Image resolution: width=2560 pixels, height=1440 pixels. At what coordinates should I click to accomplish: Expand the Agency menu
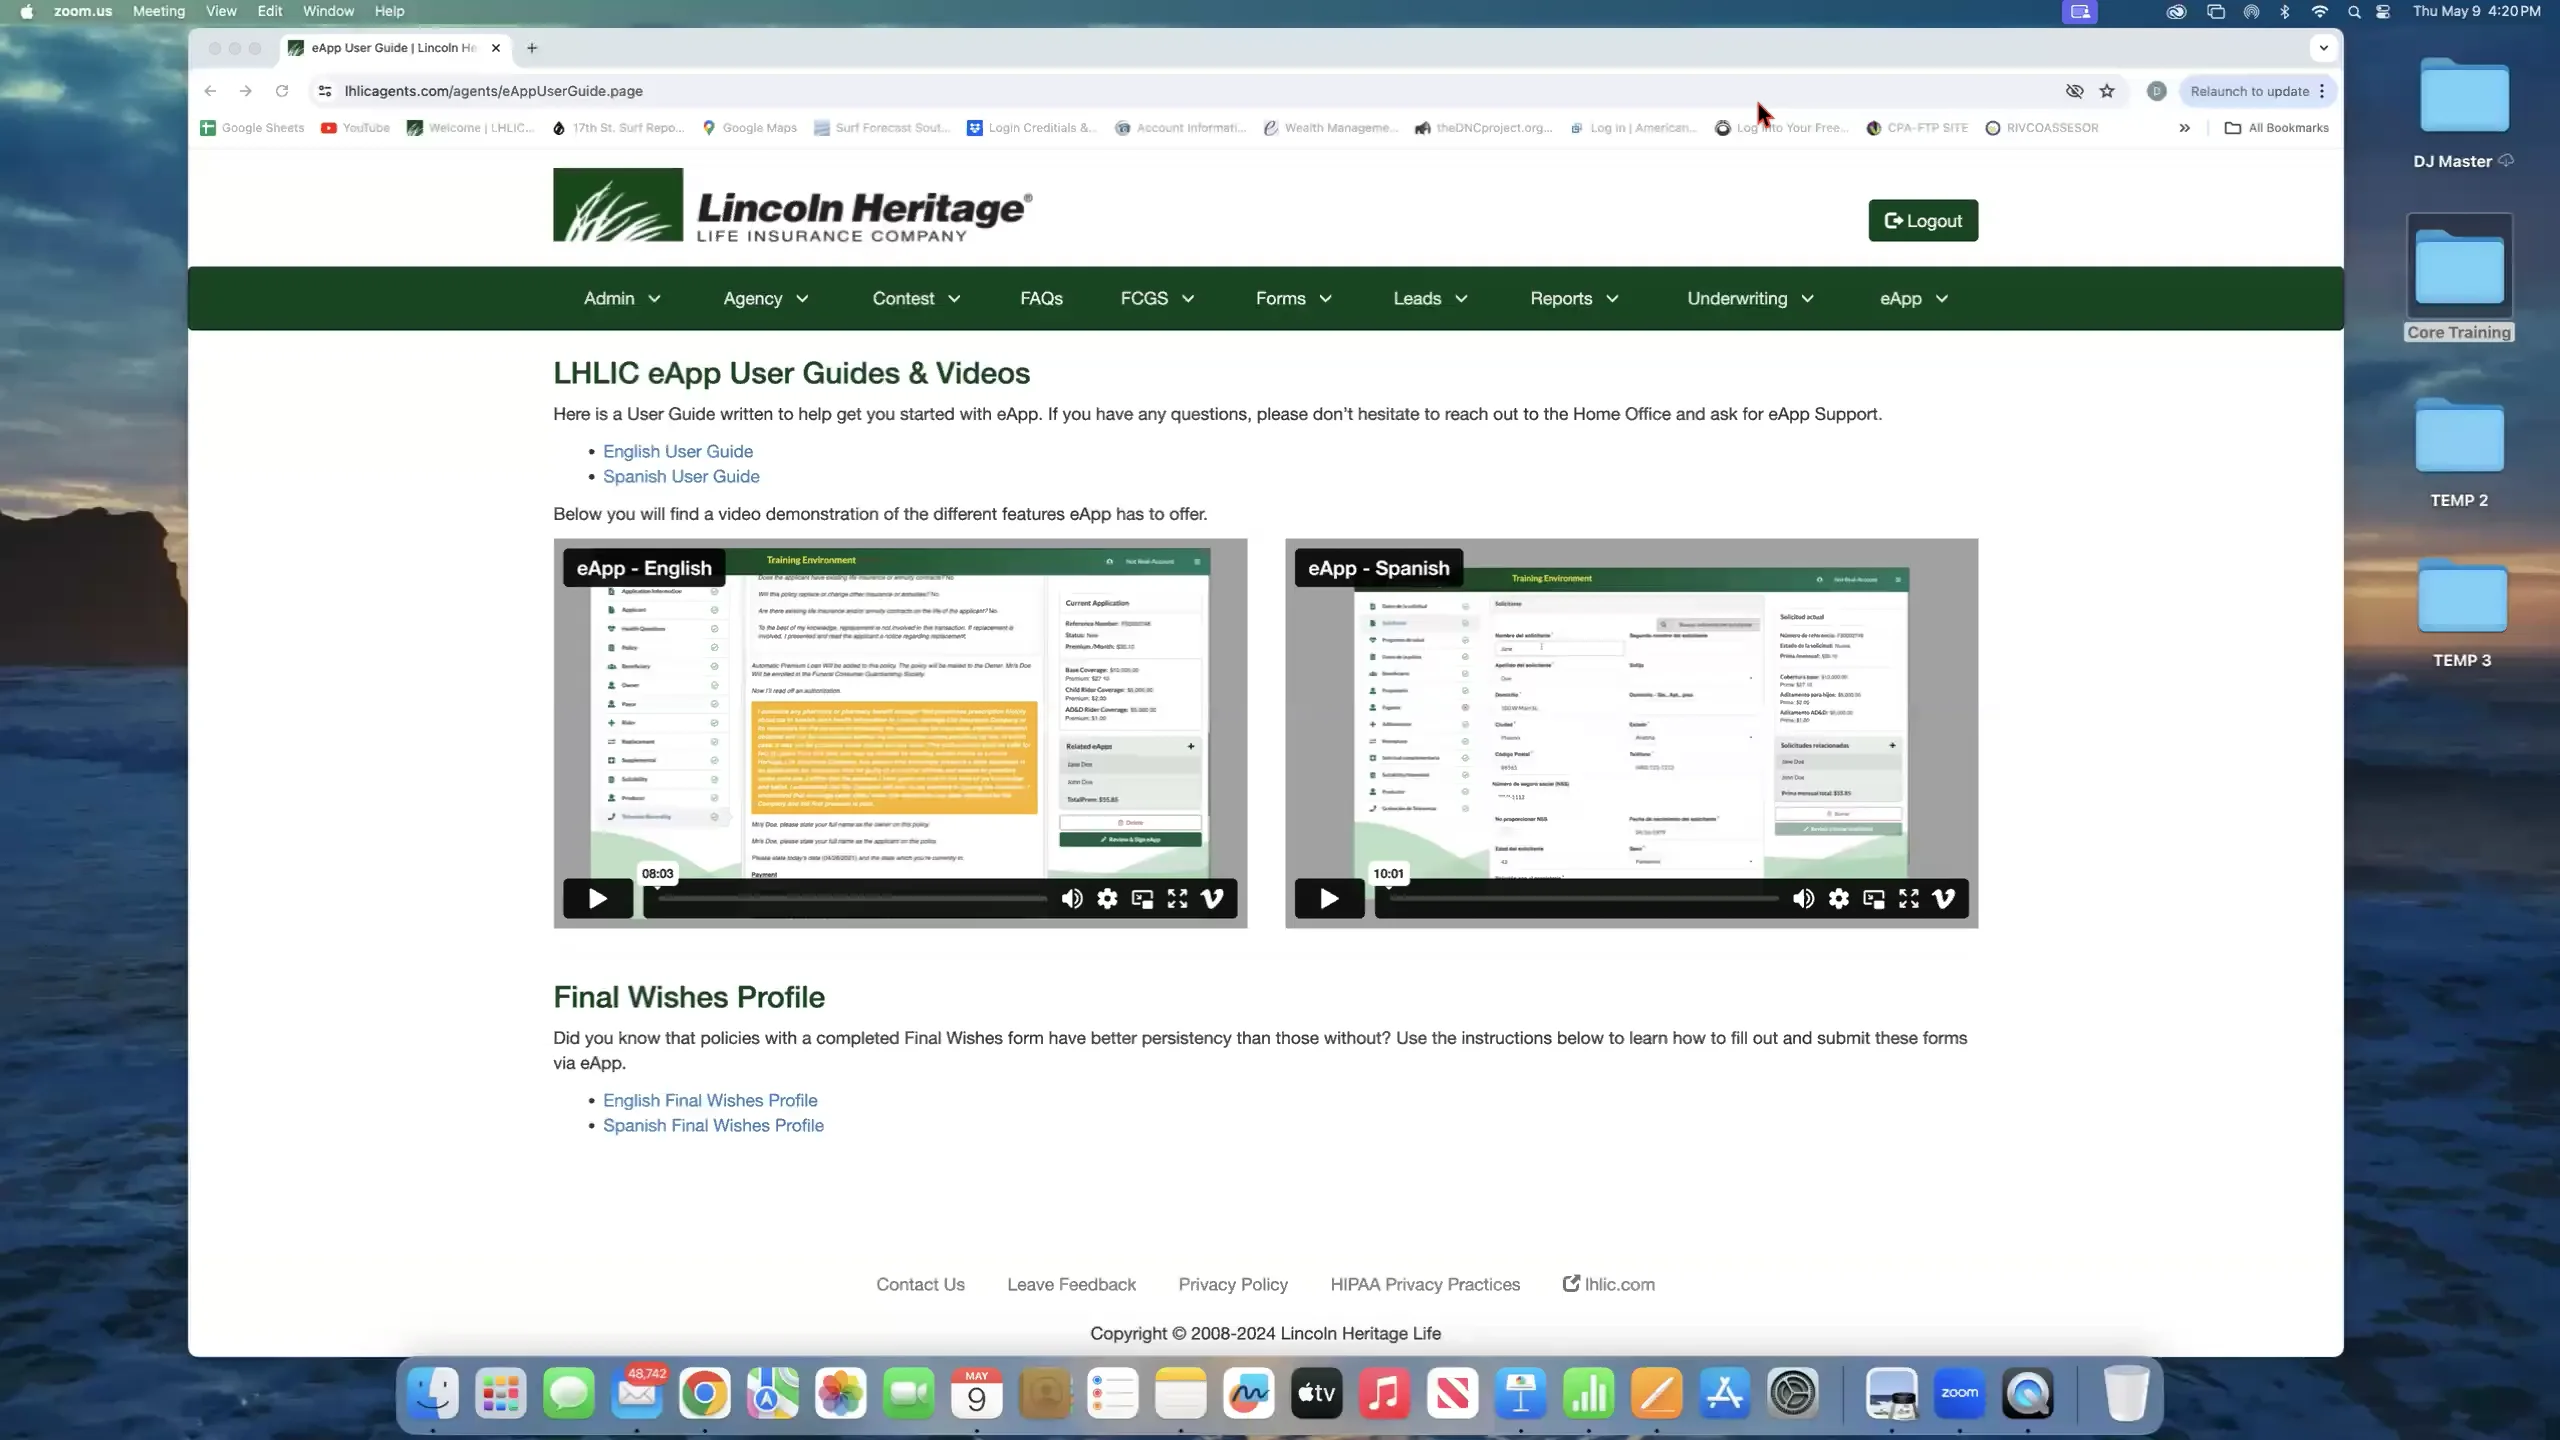click(766, 298)
